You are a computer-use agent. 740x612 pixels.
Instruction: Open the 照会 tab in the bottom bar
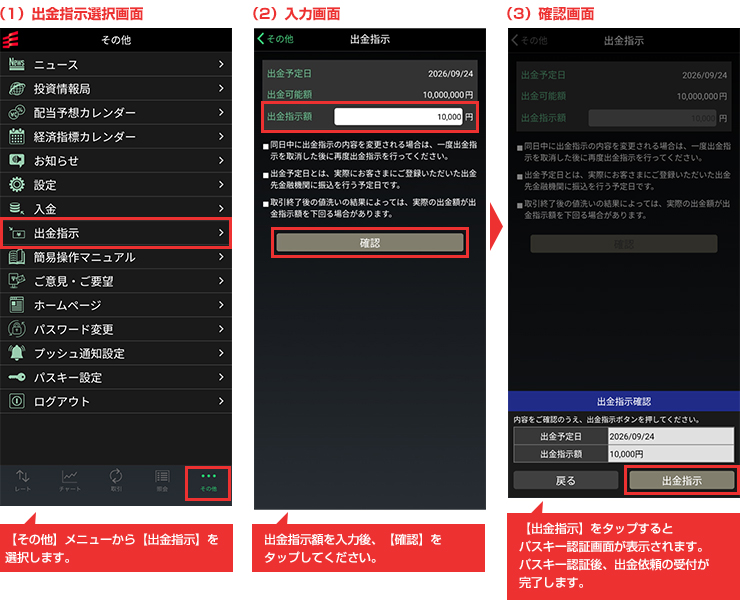(162, 481)
